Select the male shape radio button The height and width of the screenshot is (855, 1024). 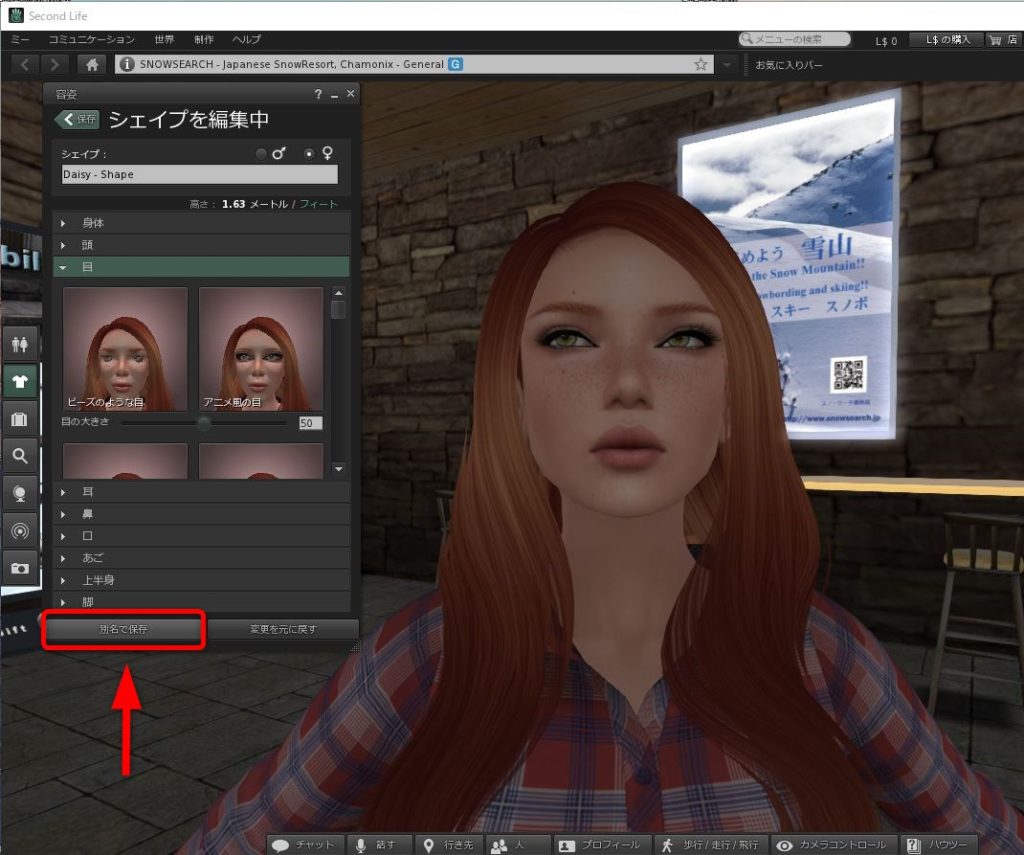coord(261,154)
